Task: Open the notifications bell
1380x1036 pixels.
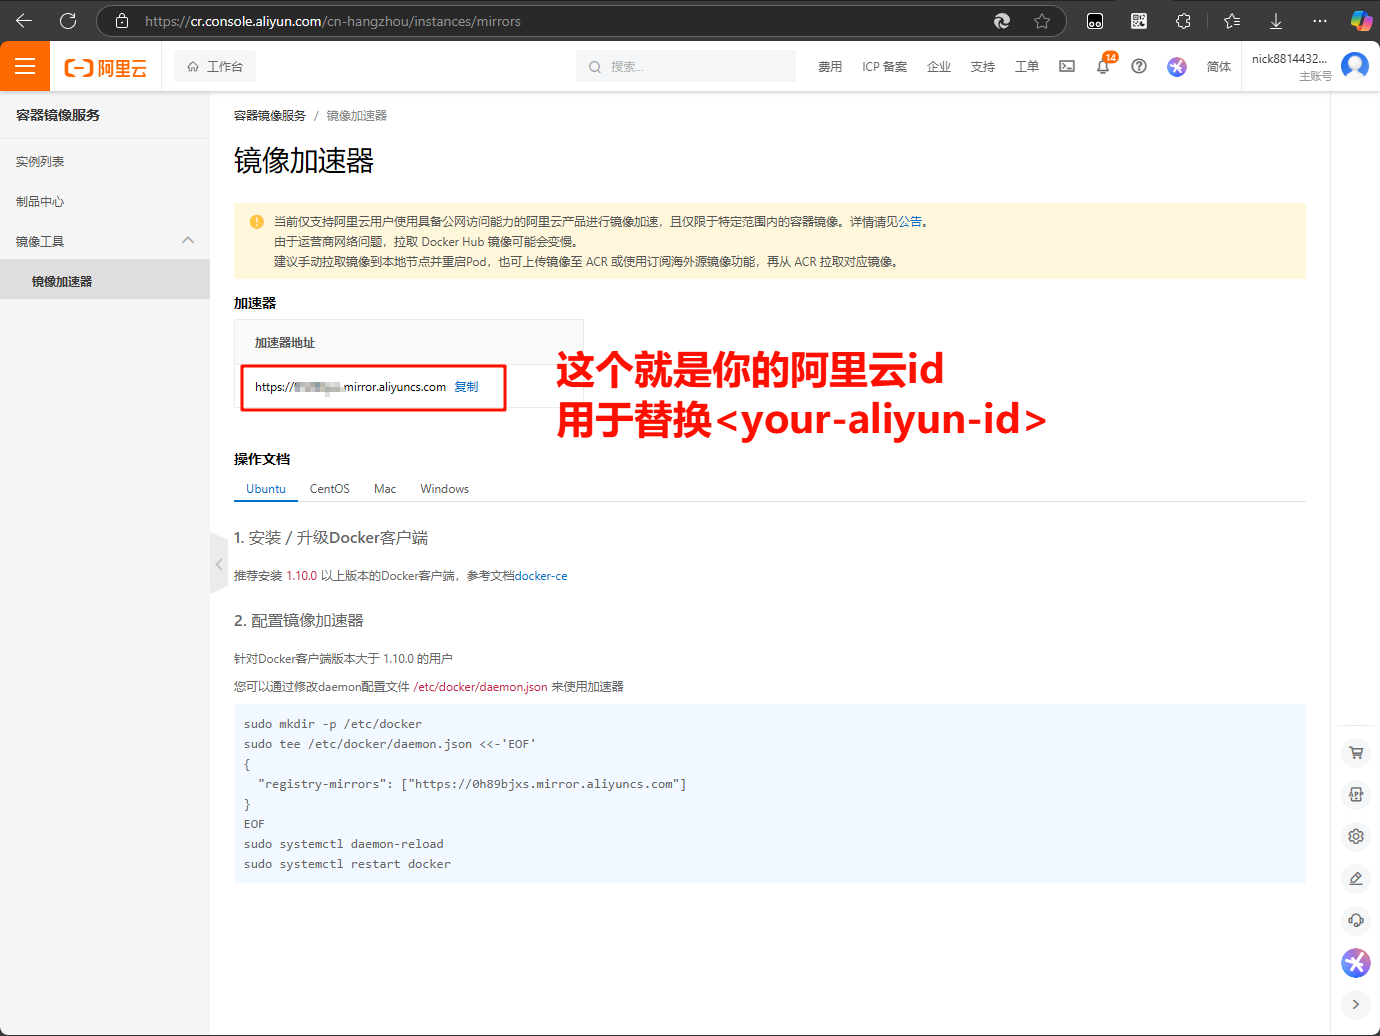Action: (x=1103, y=66)
